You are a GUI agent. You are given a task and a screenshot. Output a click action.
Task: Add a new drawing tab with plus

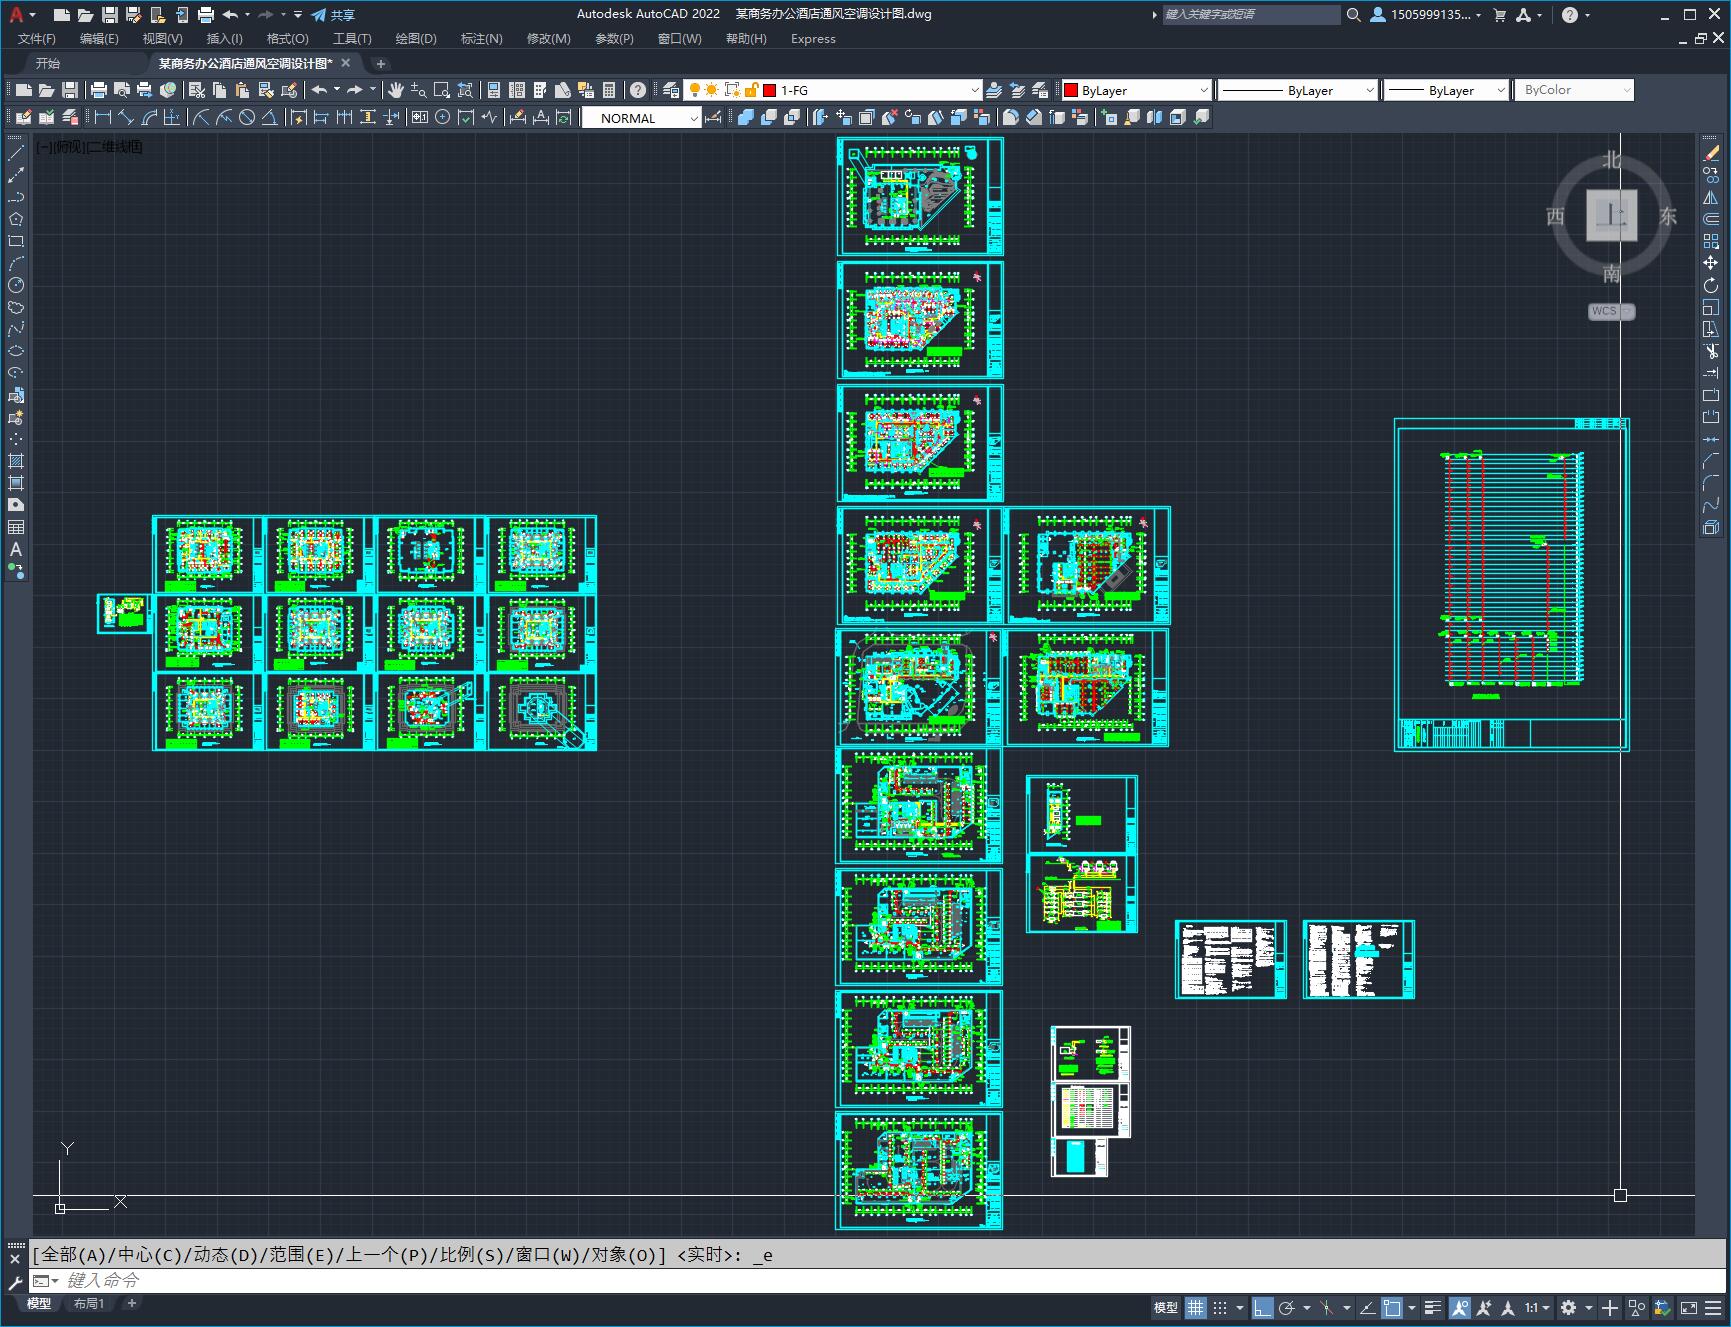click(380, 63)
